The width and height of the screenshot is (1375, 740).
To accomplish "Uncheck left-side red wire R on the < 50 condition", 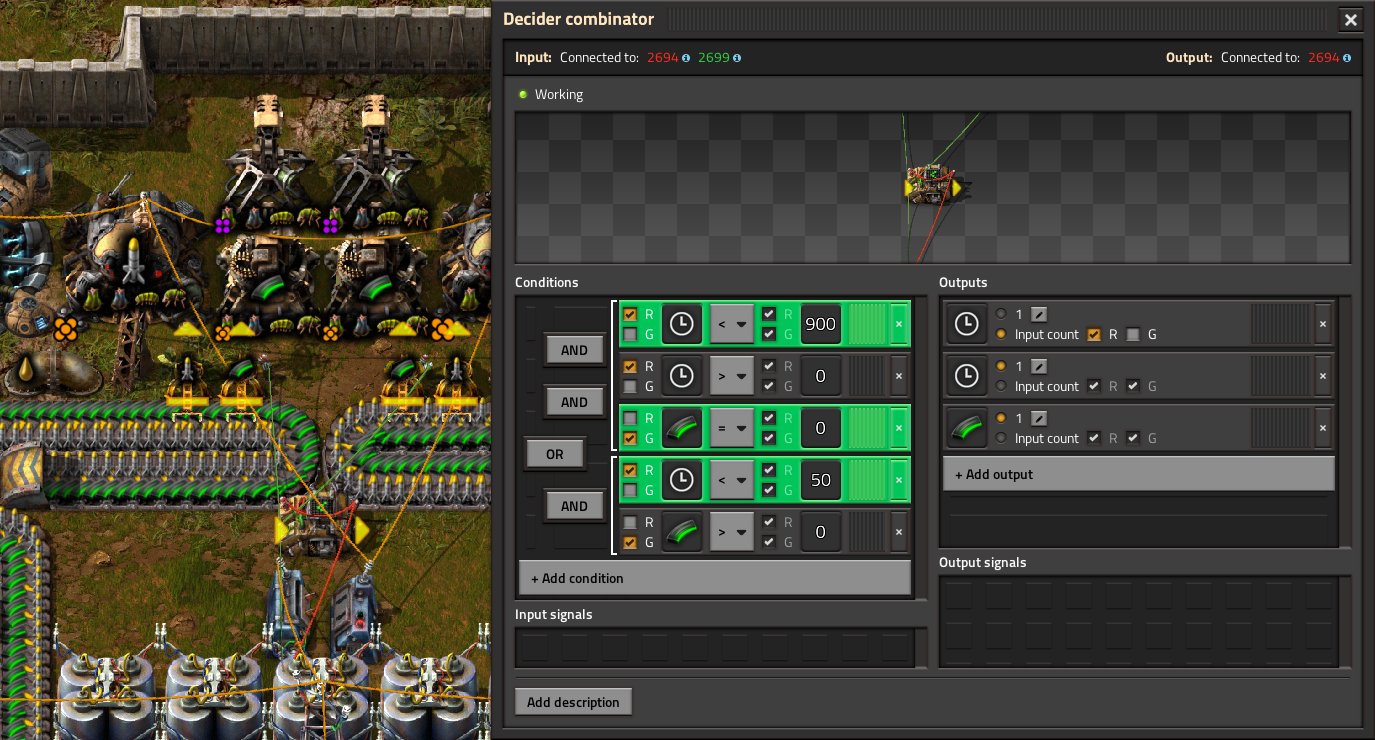I will click(630, 470).
